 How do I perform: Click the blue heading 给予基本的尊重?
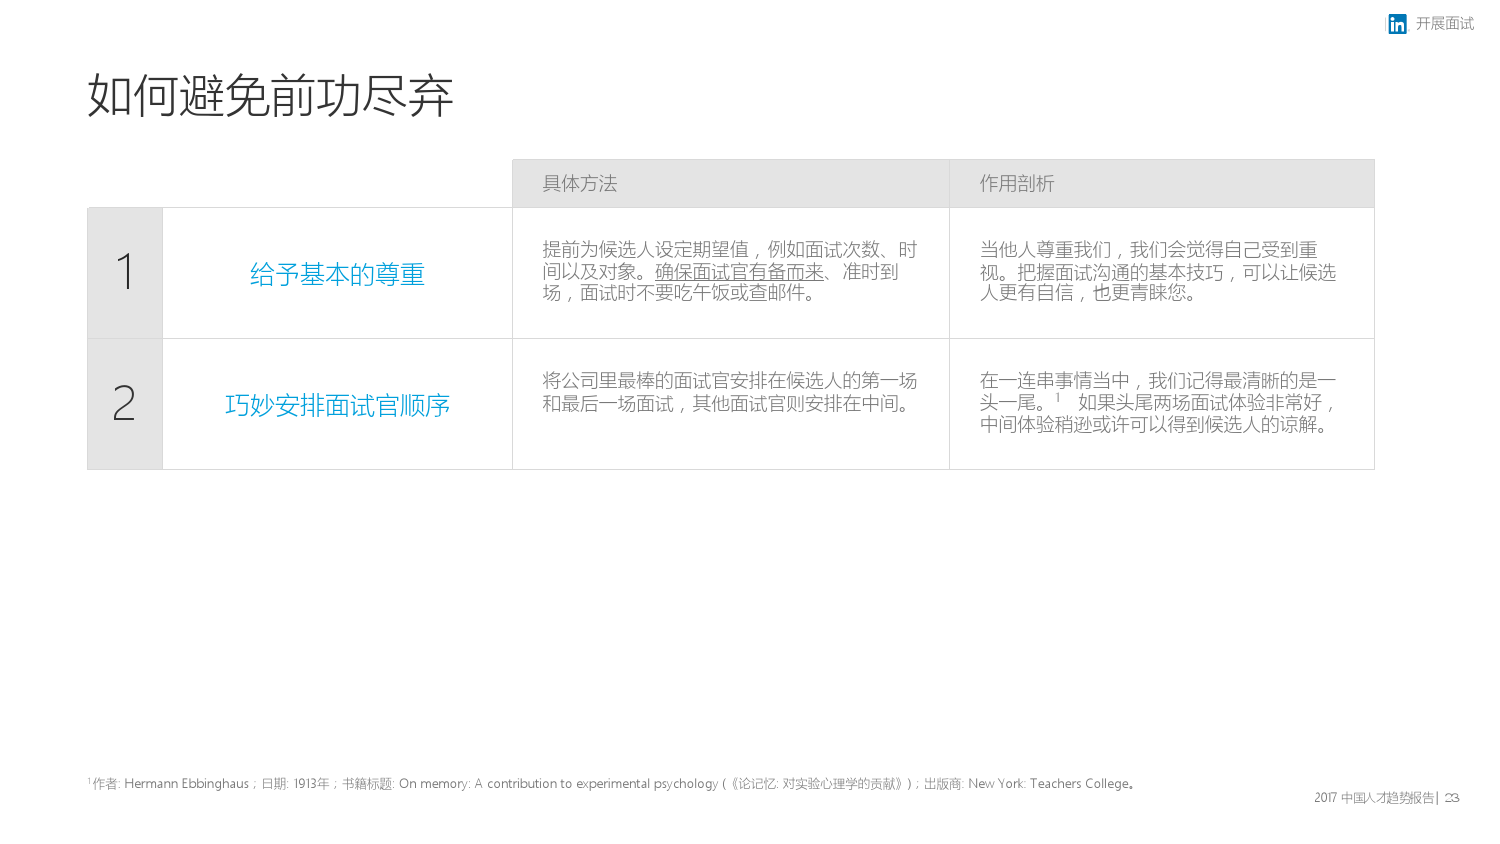337,274
